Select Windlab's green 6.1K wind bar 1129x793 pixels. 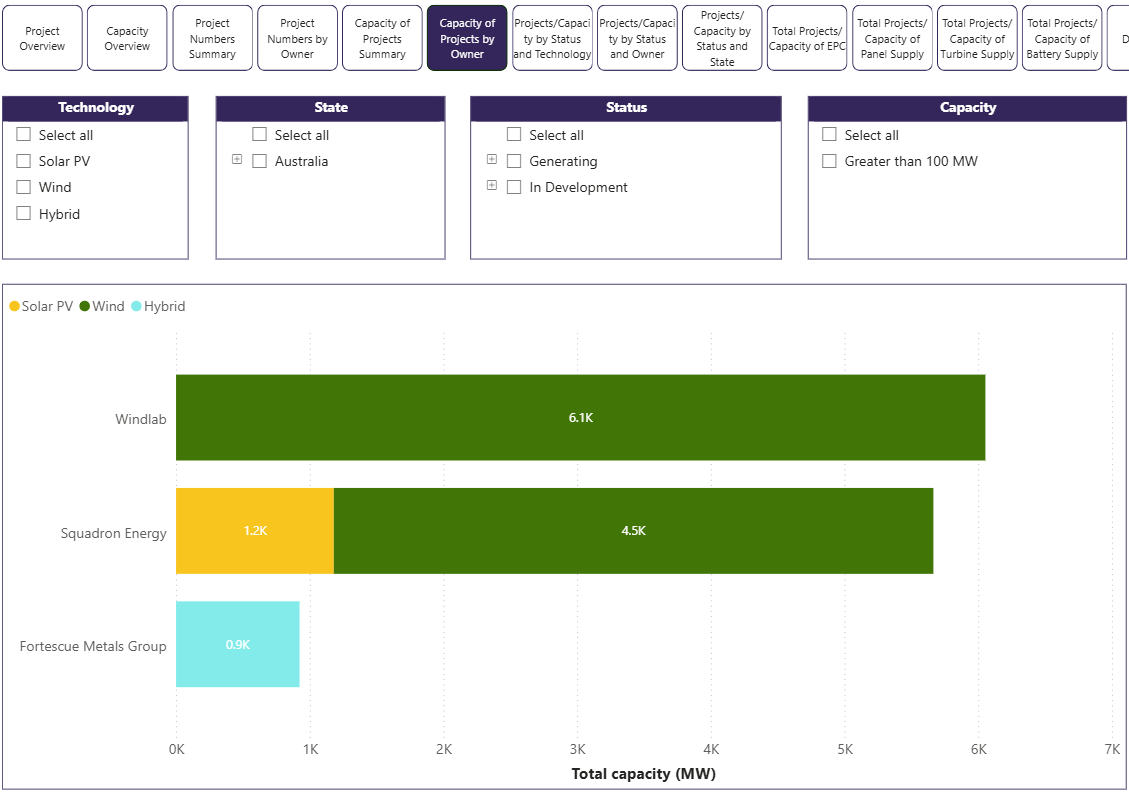(580, 418)
